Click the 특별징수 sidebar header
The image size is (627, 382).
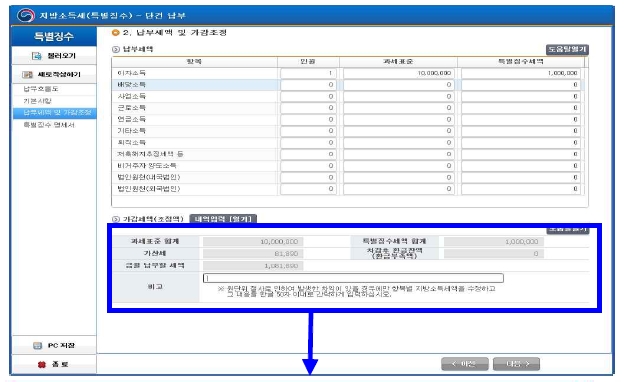click(x=54, y=36)
